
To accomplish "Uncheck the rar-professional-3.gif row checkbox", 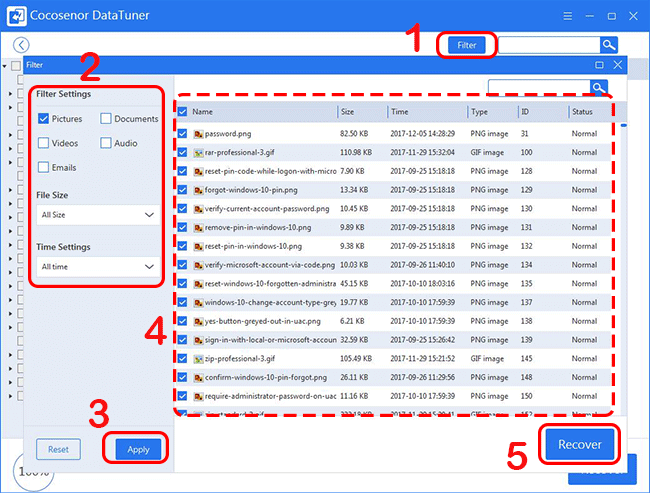I will point(182,153).
